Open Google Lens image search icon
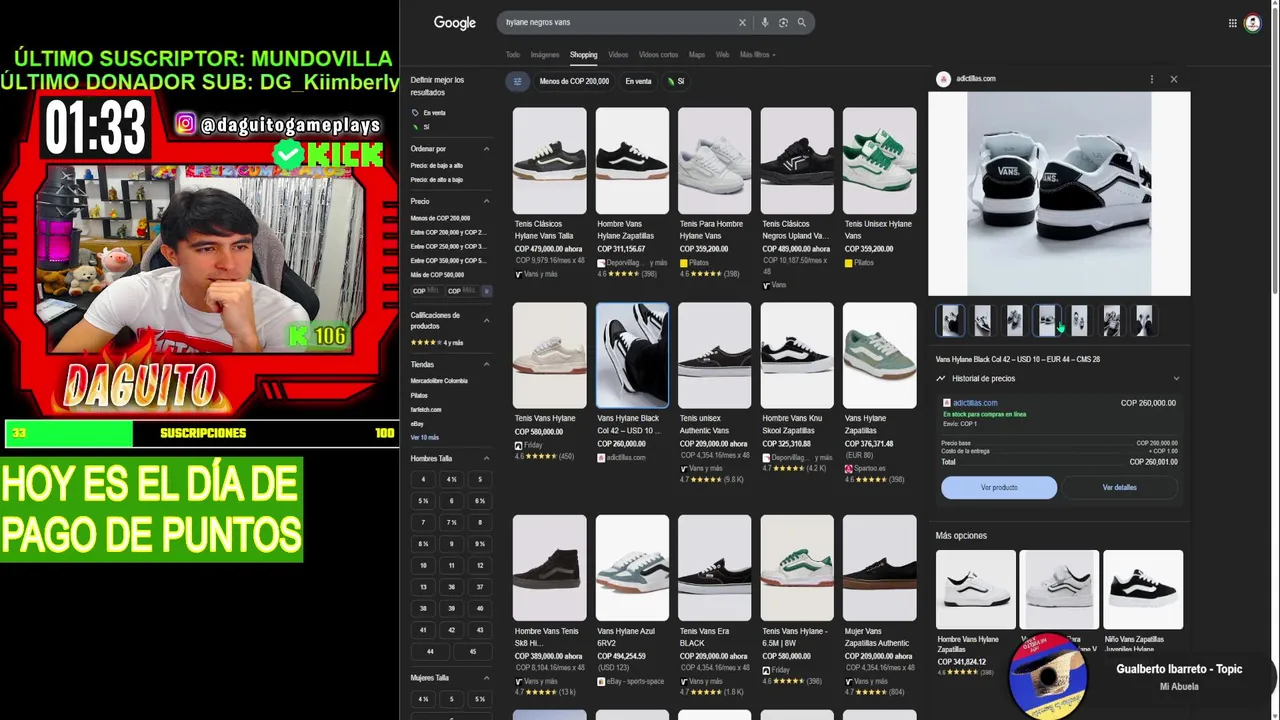Viewport: 1280px width, 720px height. pos(783,22)
